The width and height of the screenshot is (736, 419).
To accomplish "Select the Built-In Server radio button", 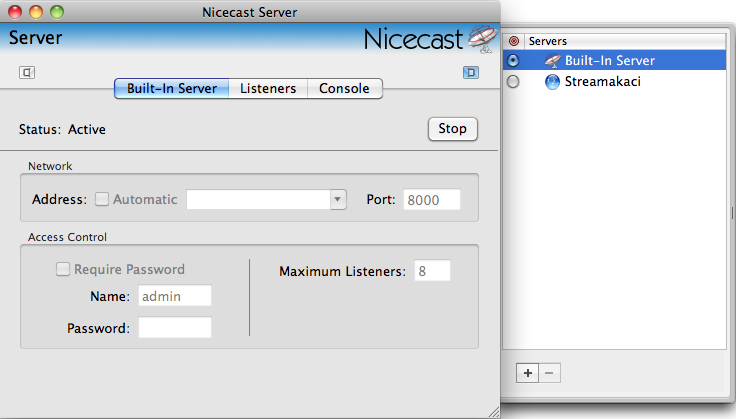I will (513, 61).
